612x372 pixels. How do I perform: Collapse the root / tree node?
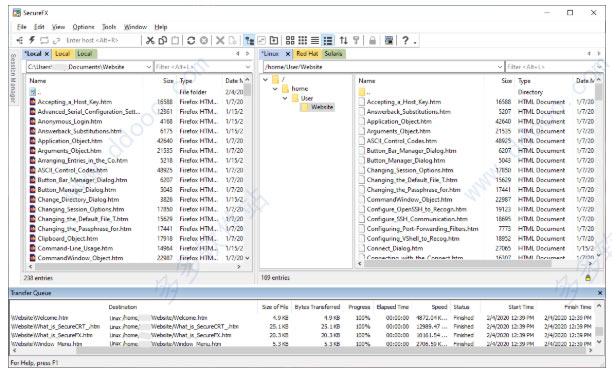click(265, 80)
